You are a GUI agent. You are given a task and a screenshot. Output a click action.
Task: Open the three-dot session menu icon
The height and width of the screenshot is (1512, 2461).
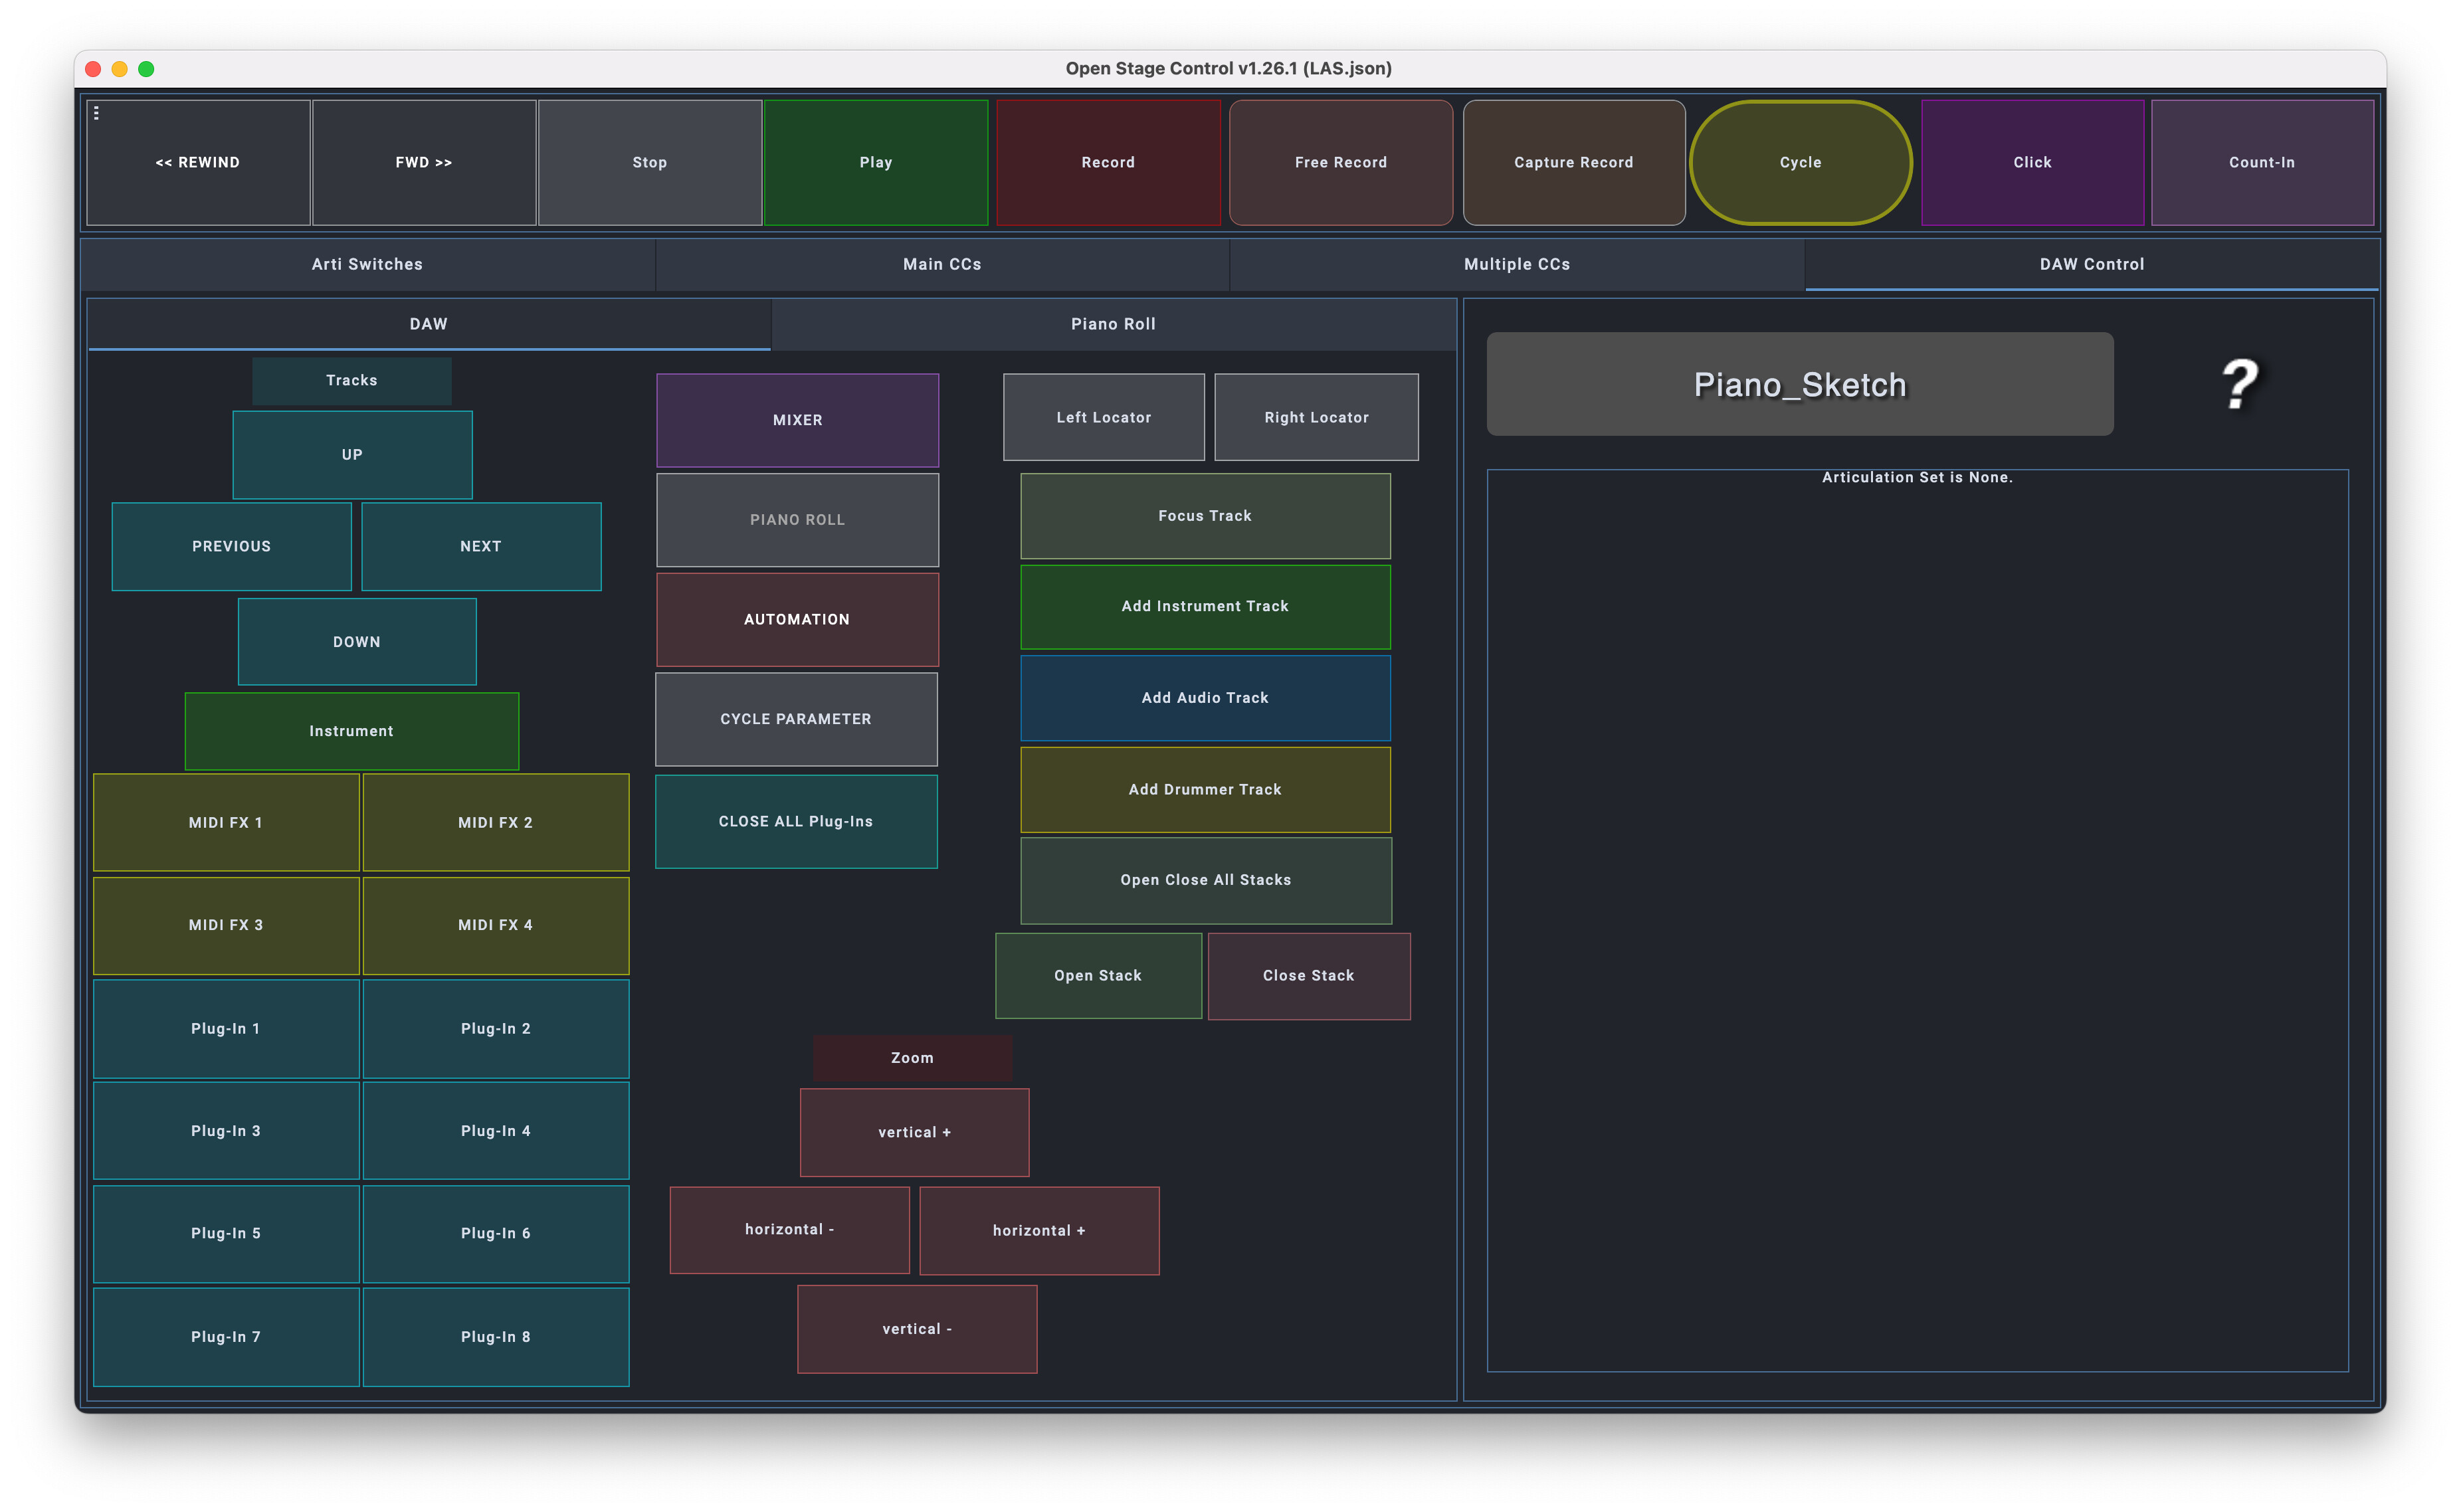[x=96, y=113]
